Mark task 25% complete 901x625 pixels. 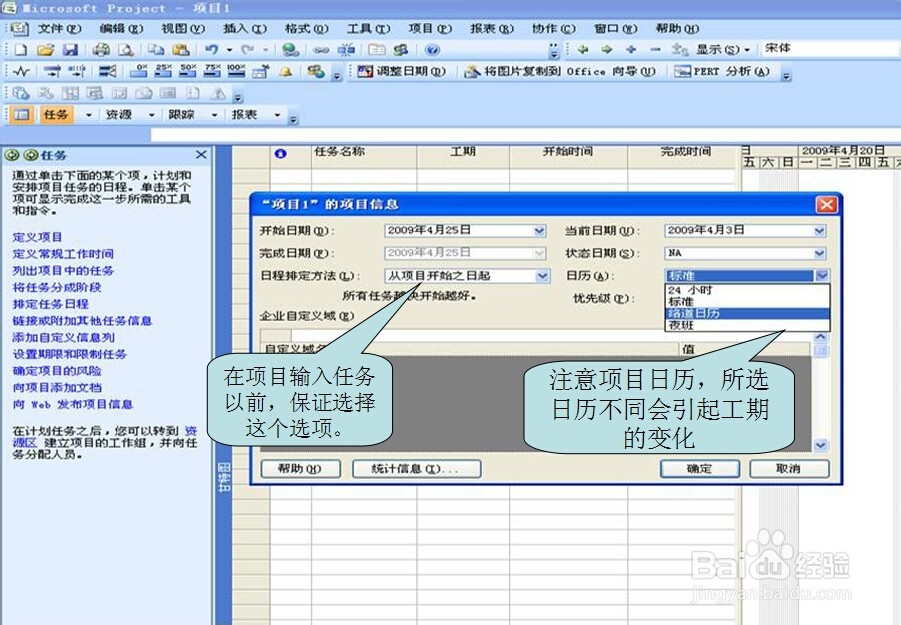click(163, 71)
